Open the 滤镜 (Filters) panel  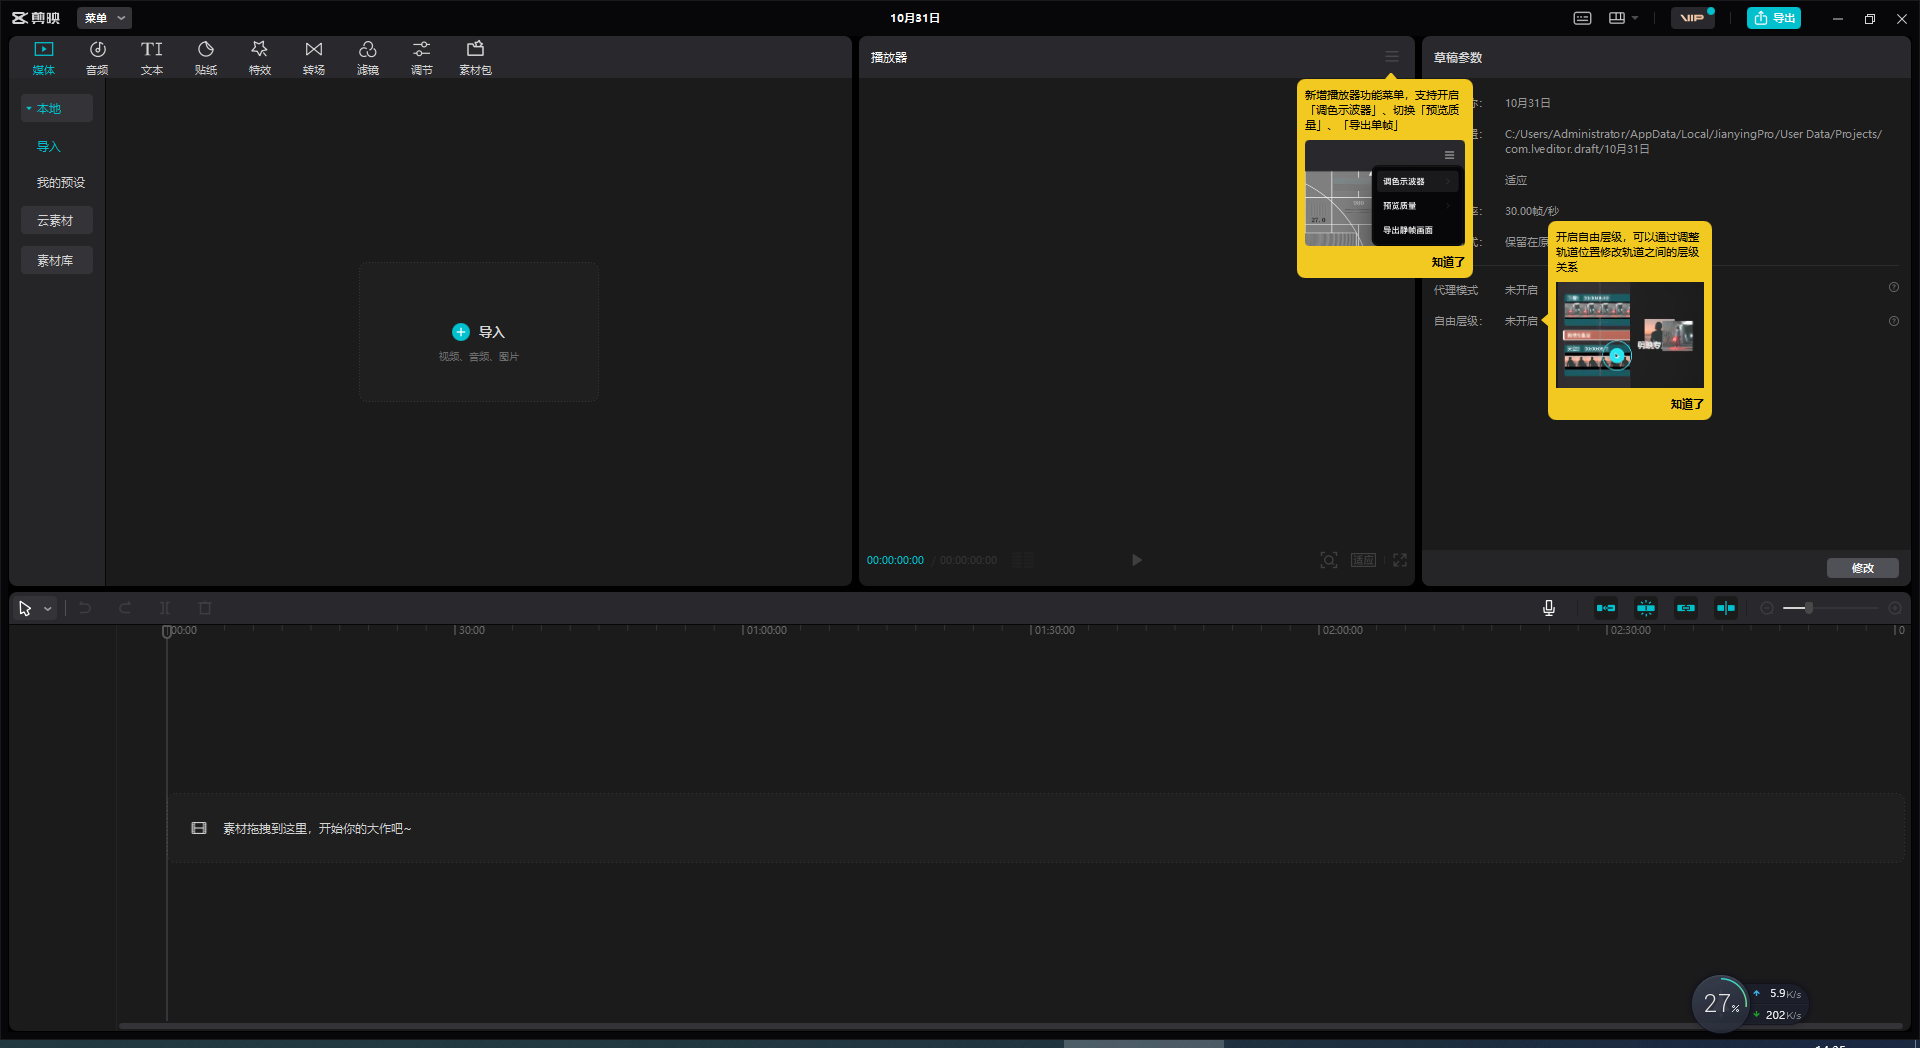(x=368, y=58)
